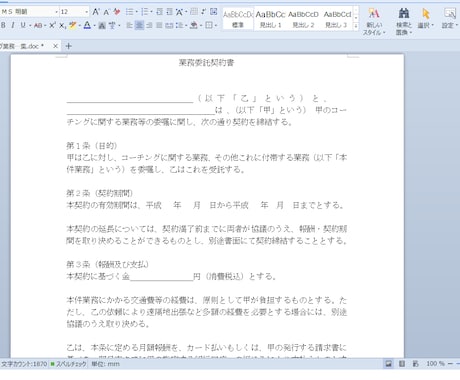Expand the styles gallery list

click(x=356, y=26)
